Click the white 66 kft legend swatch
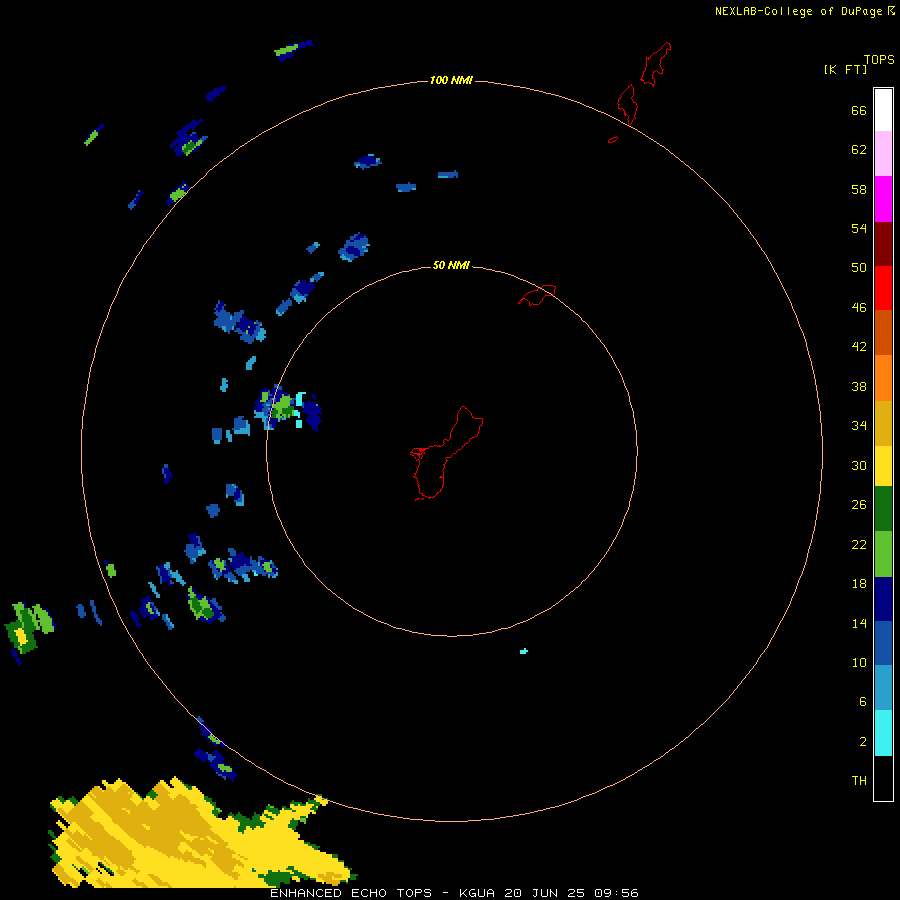 [883, 110]
